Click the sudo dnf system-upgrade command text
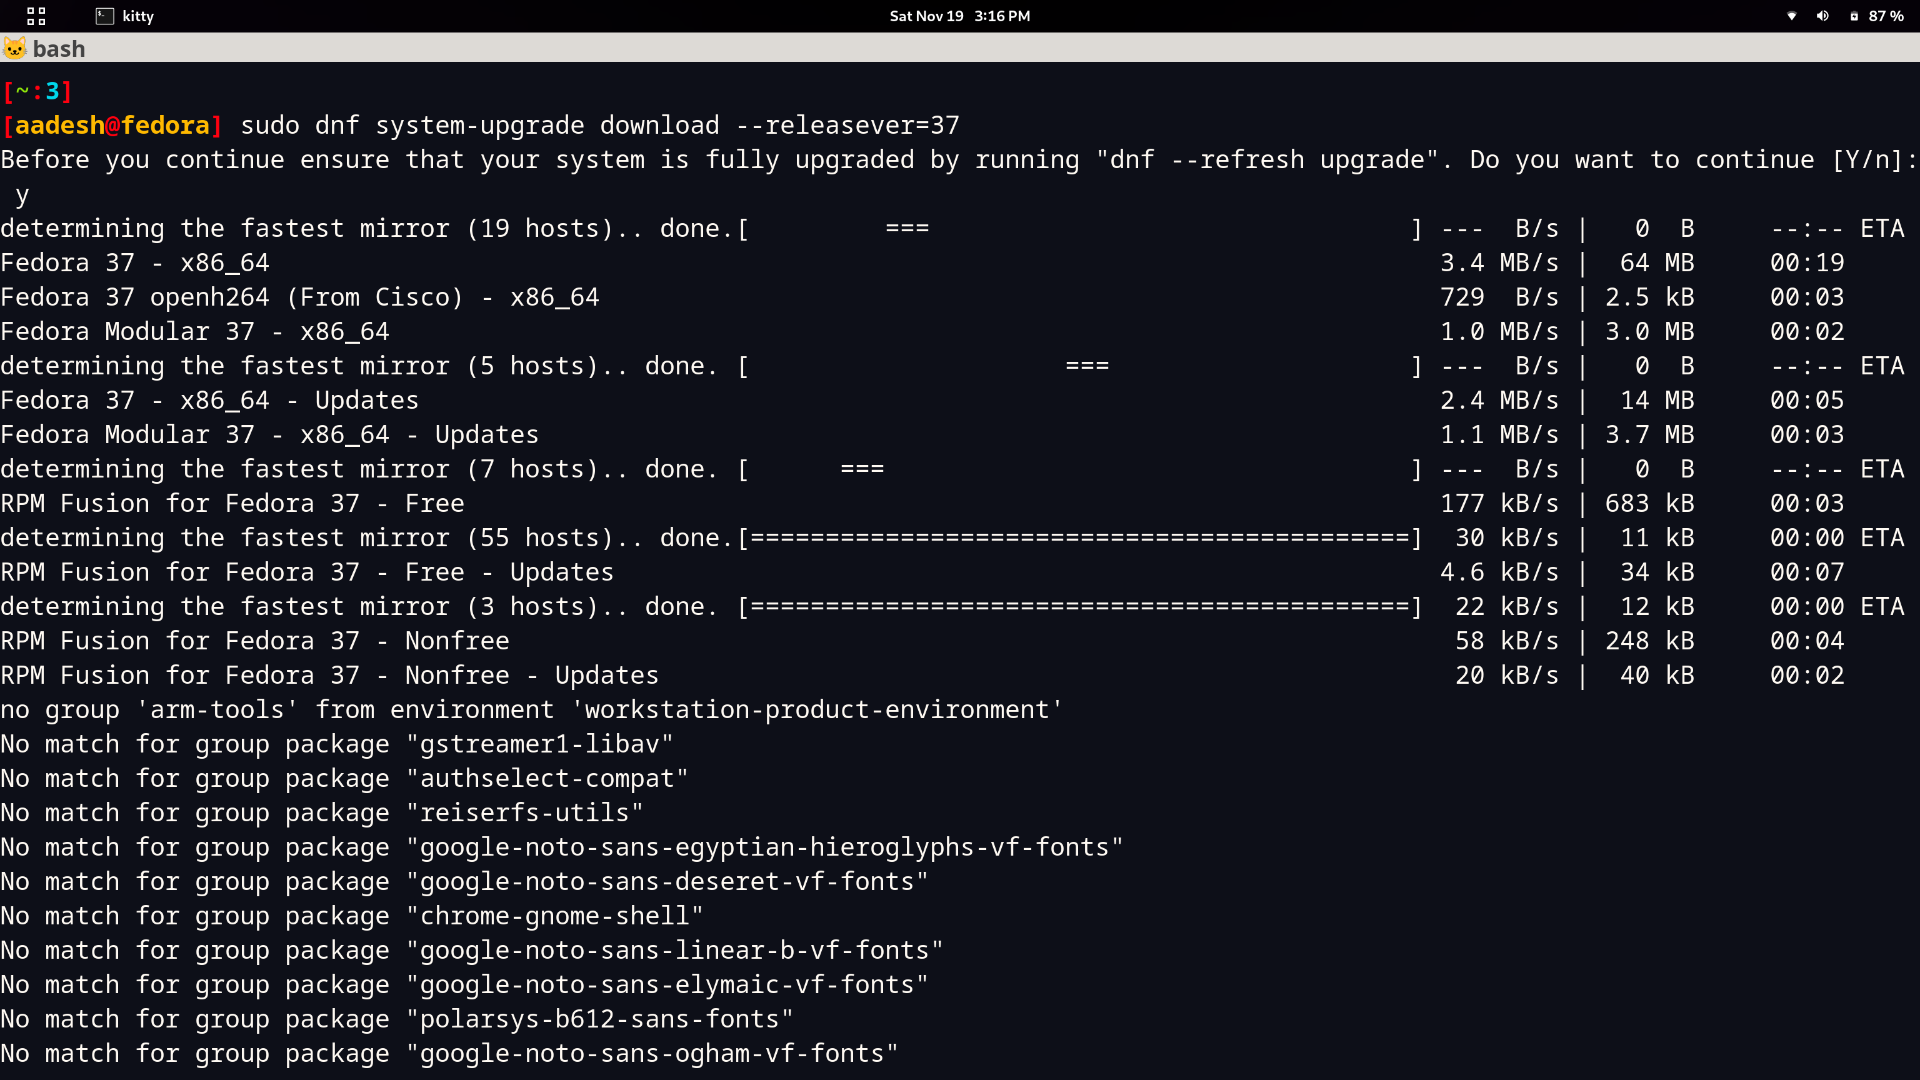The image size is (1920, 1080). [599, 125]
